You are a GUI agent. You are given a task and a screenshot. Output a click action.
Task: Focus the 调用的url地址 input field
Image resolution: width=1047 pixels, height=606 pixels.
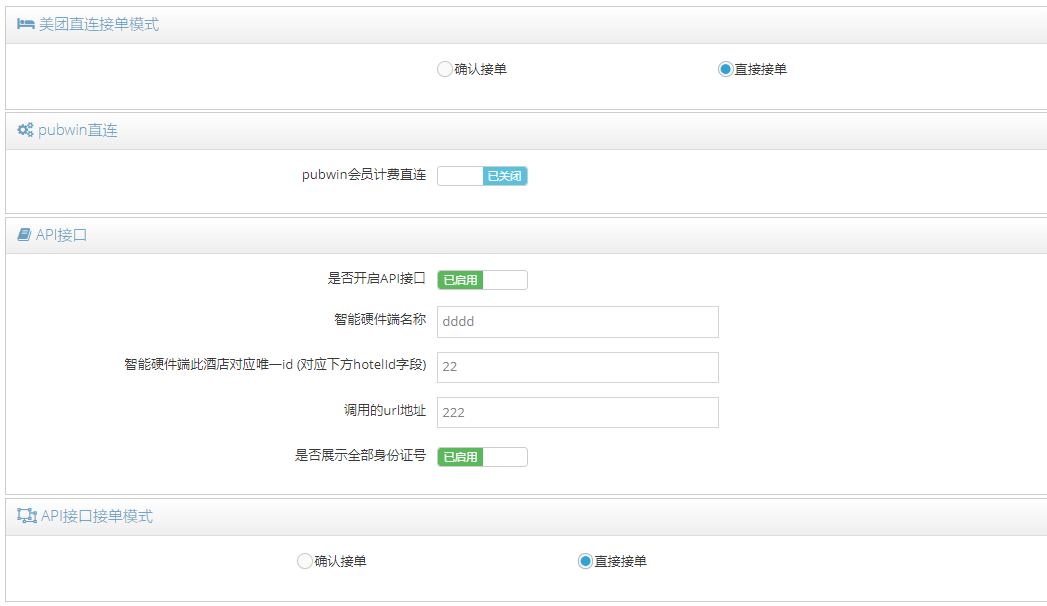(578, 412)
